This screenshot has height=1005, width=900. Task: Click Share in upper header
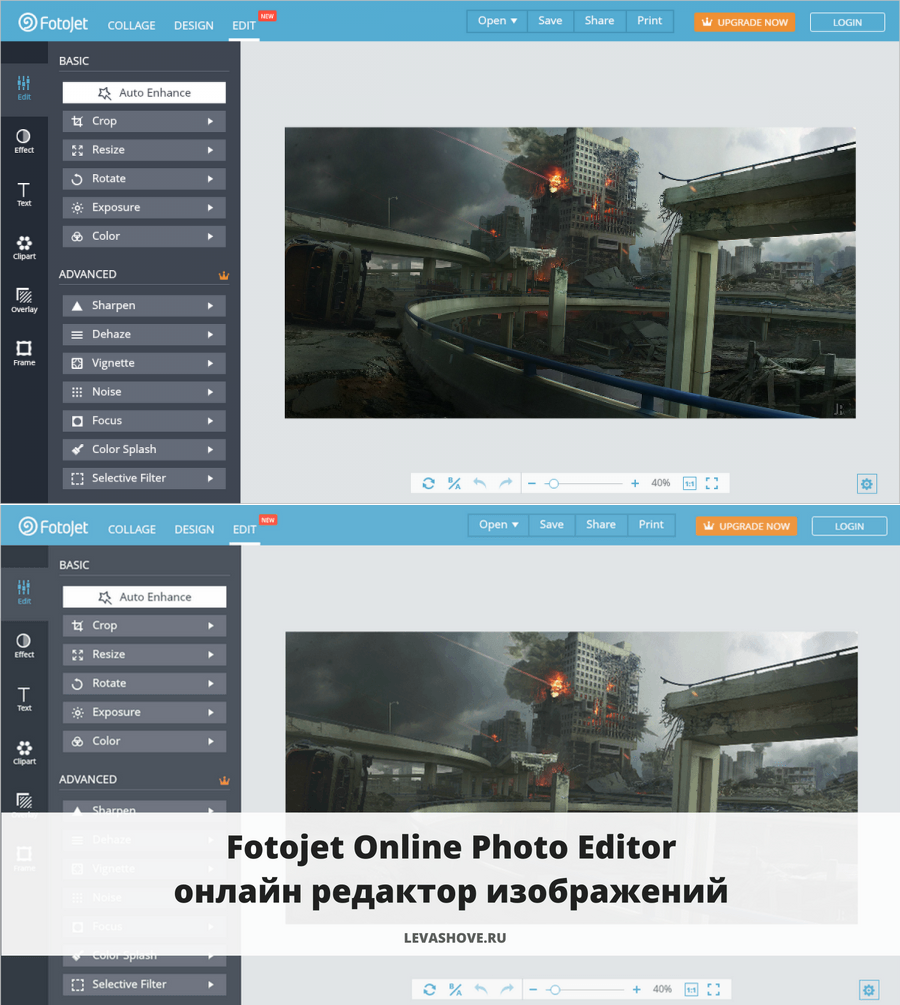[x=599, y=21]
